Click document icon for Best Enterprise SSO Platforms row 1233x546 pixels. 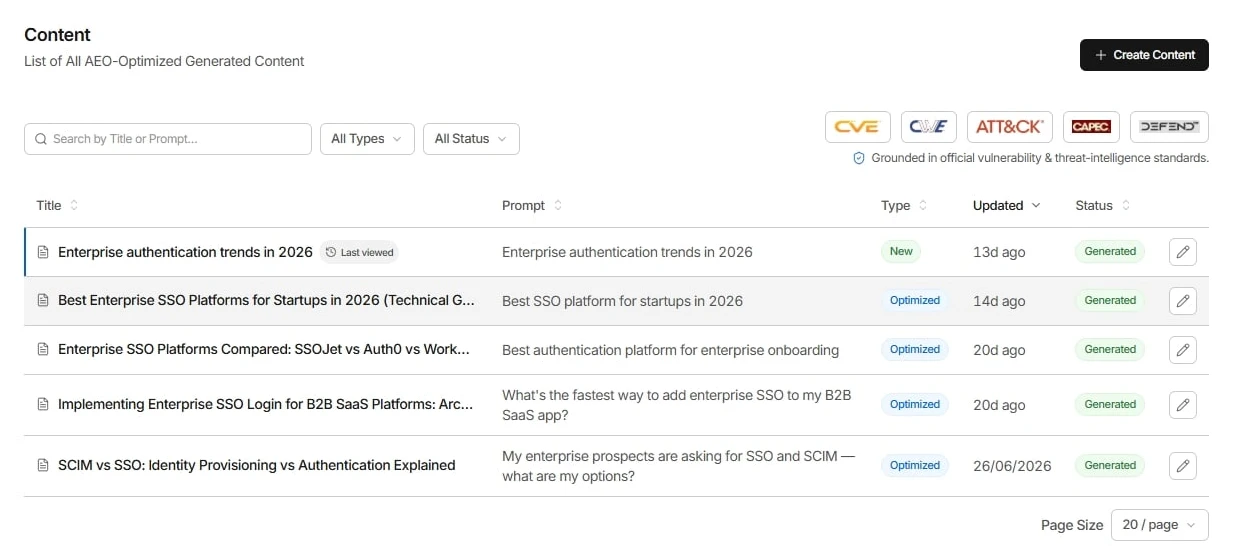click(43, 301)
